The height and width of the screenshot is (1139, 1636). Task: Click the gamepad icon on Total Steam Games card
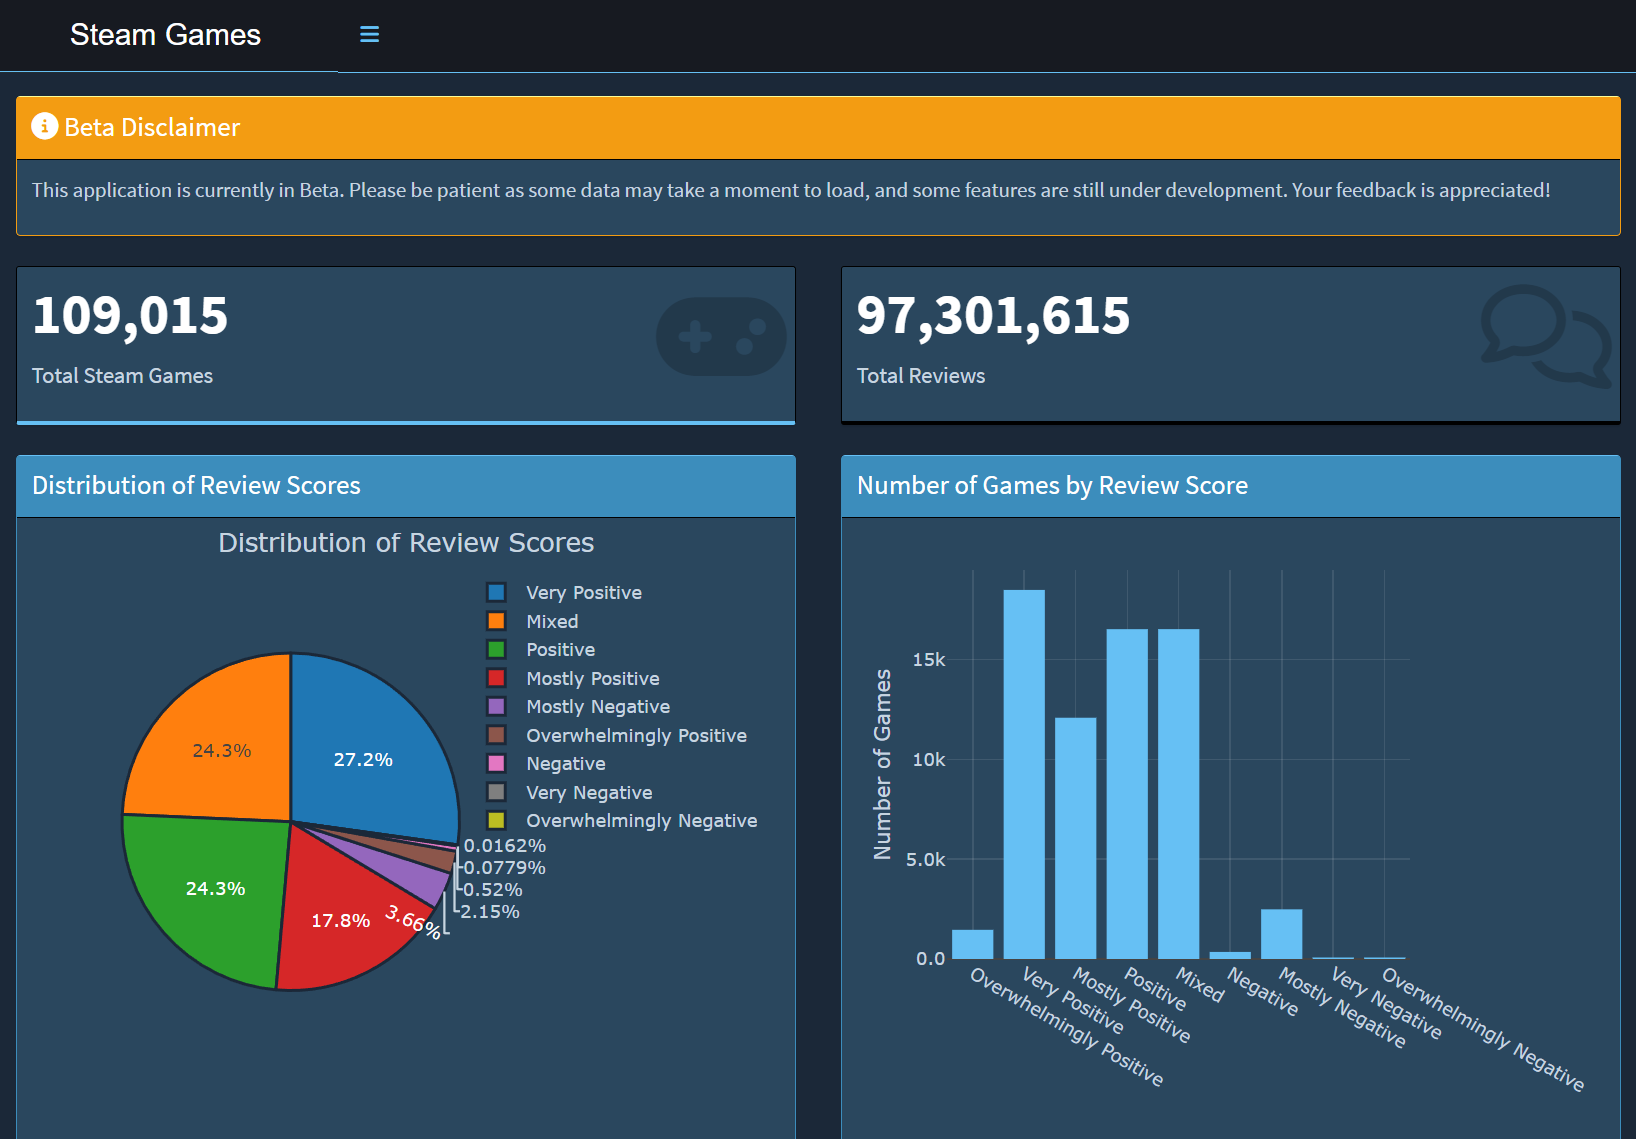click(721, 337)
